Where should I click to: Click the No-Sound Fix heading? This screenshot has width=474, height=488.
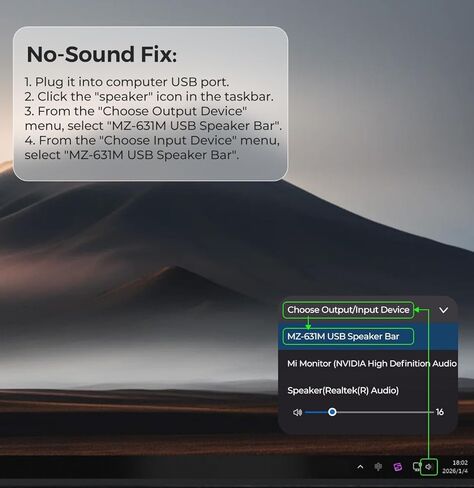[x=102, y=54]
